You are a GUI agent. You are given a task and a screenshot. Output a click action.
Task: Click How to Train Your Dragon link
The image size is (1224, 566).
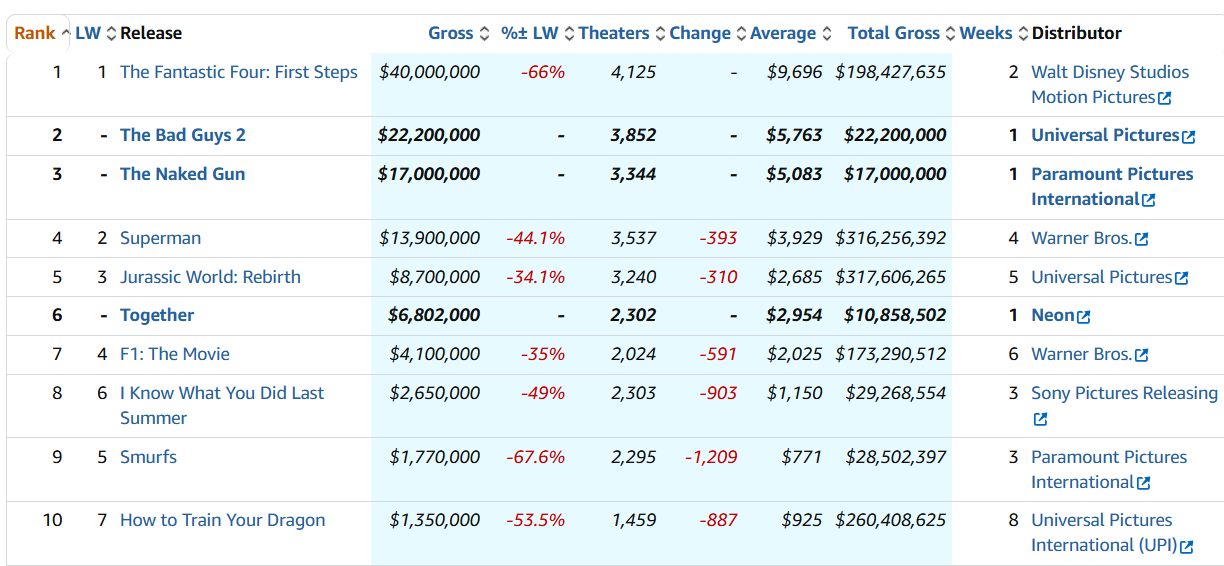[x=222, y=520]
